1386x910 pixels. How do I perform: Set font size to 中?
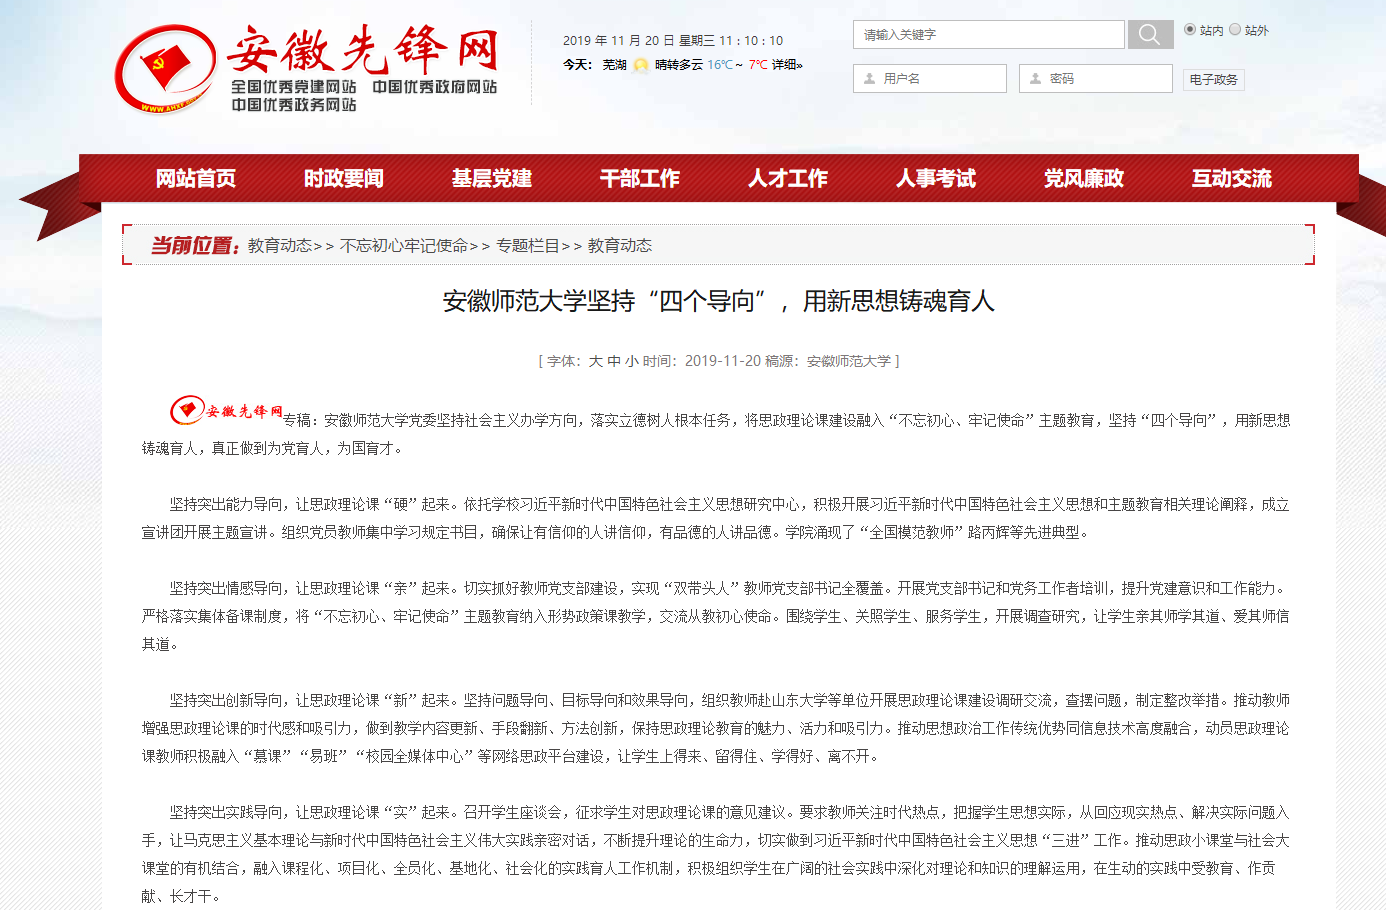click(614, 361)
